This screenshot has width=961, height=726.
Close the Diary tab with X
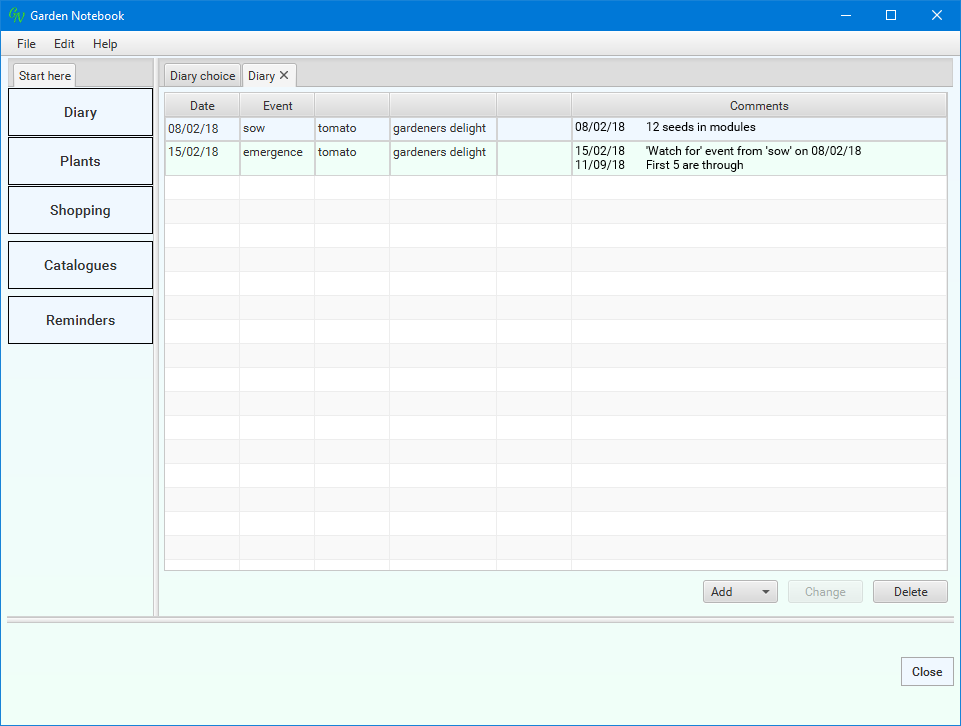click(x=284, y=75)
